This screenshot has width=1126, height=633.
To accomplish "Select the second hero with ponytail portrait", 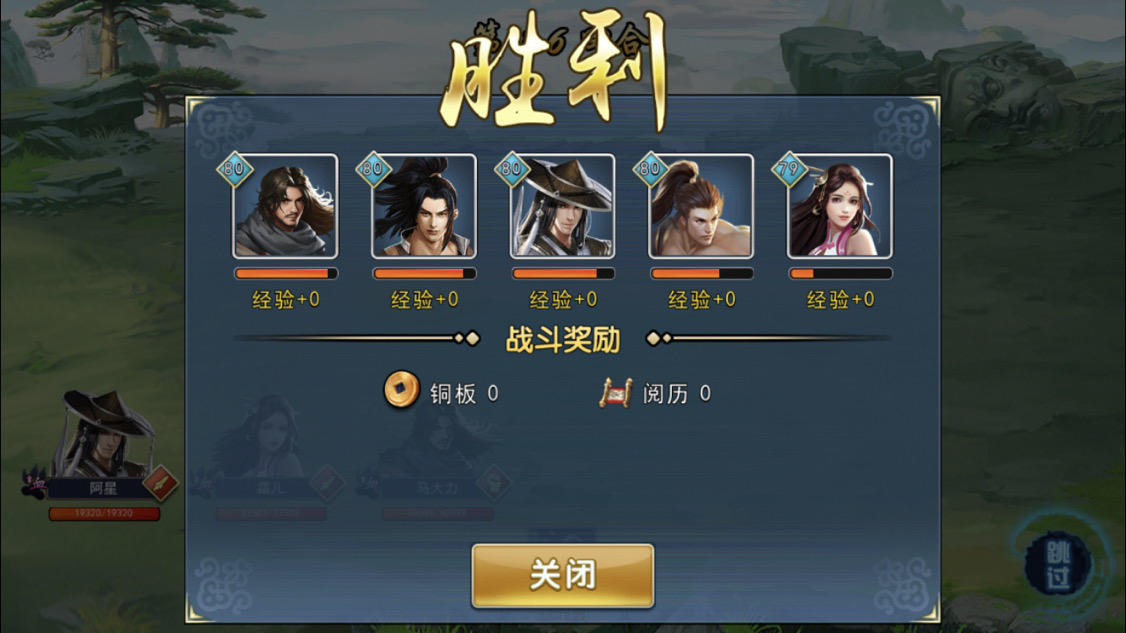I will click(424, 206).
